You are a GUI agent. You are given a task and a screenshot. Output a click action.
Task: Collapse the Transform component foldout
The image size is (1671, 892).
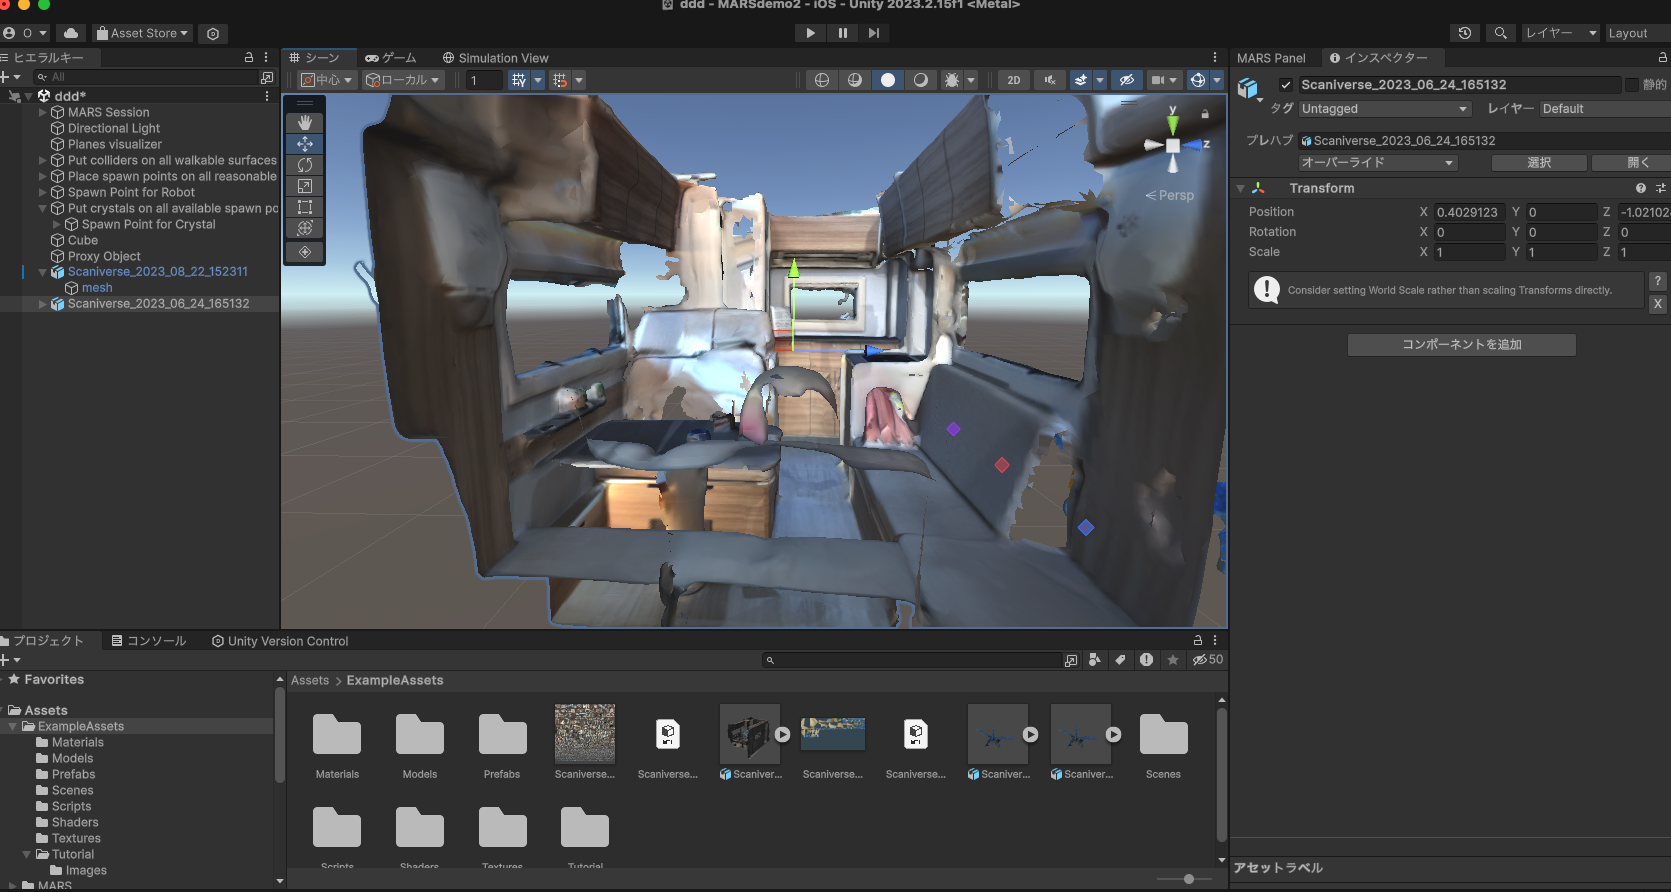tap(1240, 188)
